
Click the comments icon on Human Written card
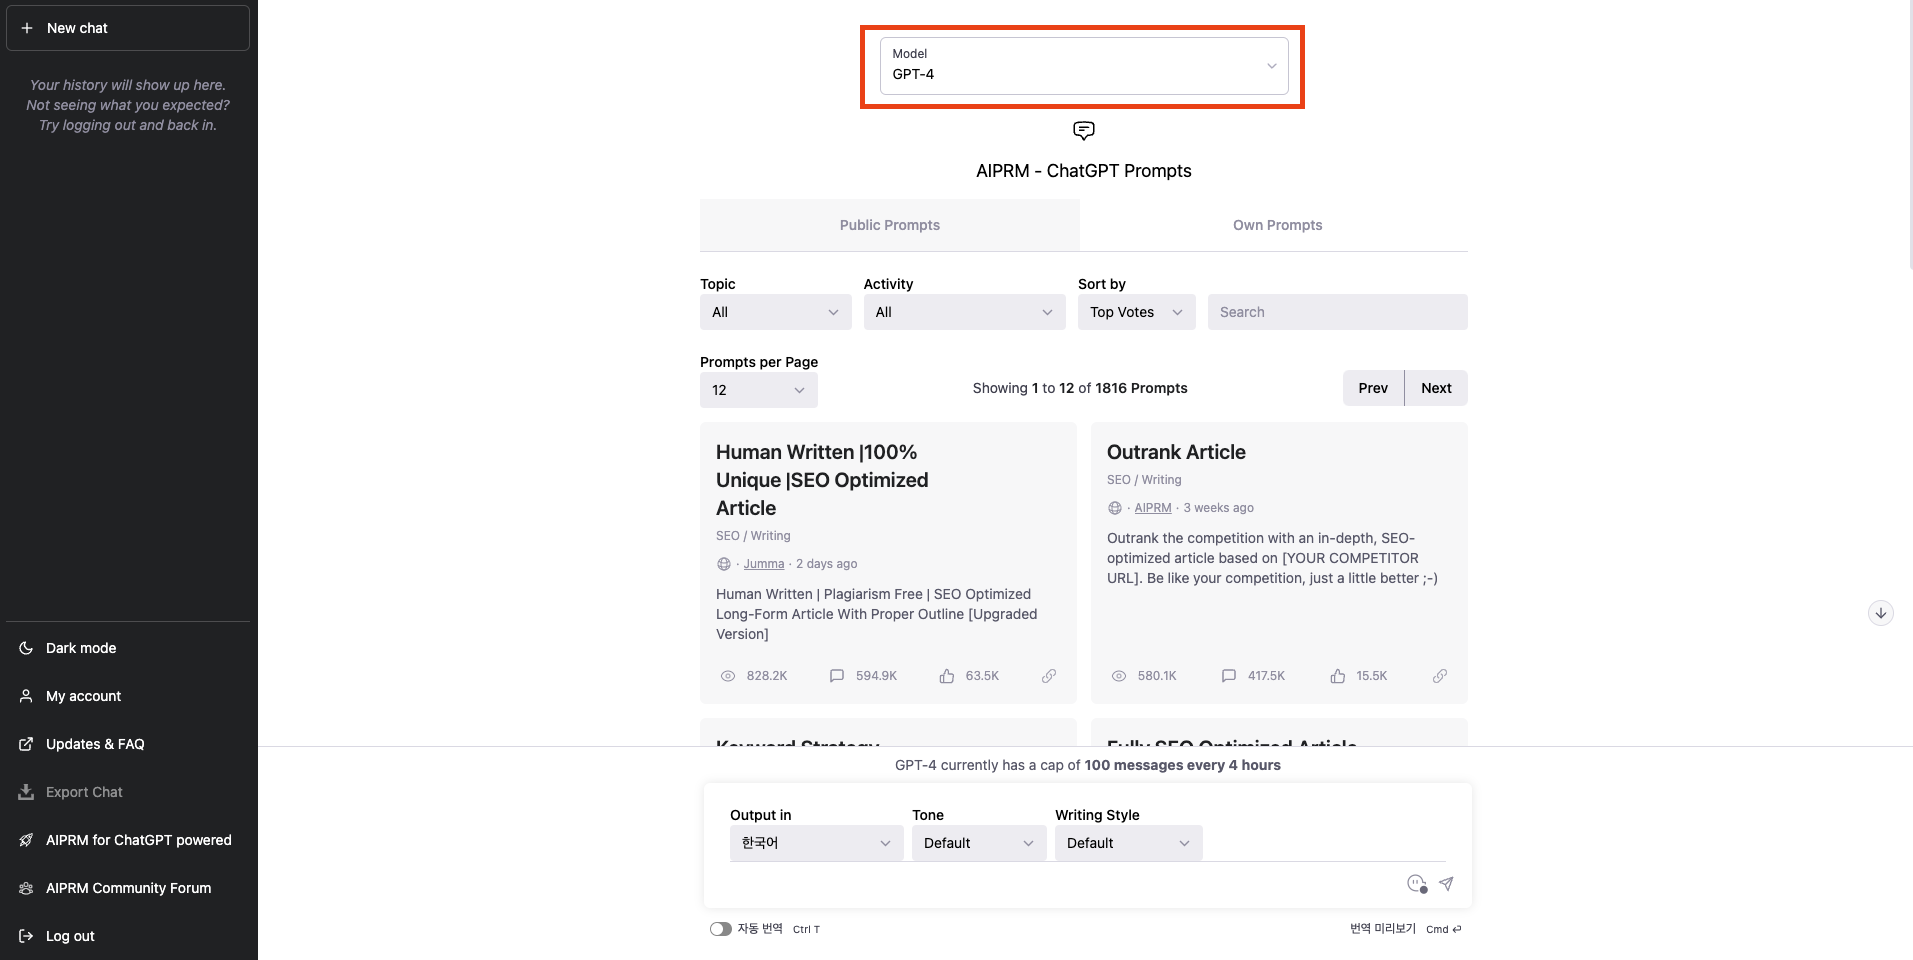pos(837,676)
